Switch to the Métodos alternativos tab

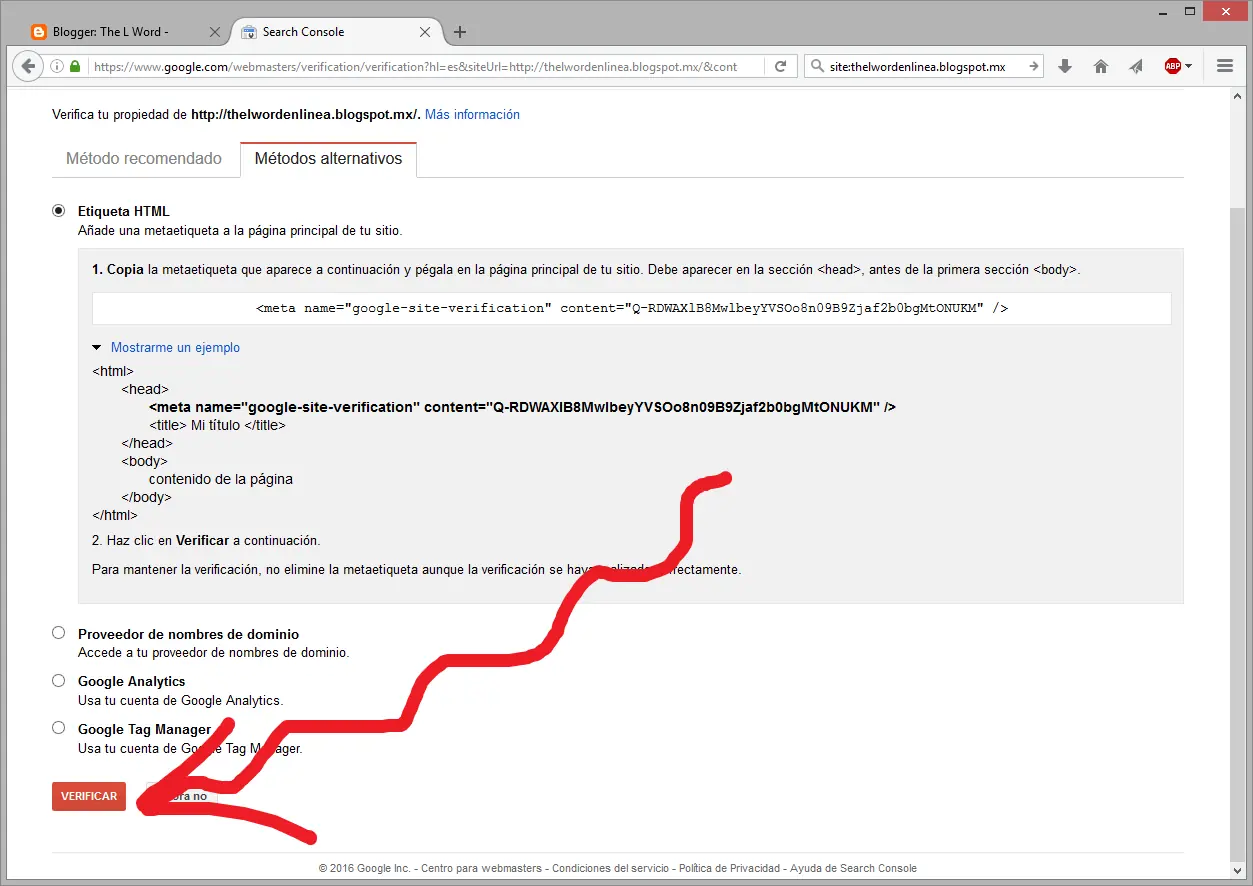[x=328, y=159]
